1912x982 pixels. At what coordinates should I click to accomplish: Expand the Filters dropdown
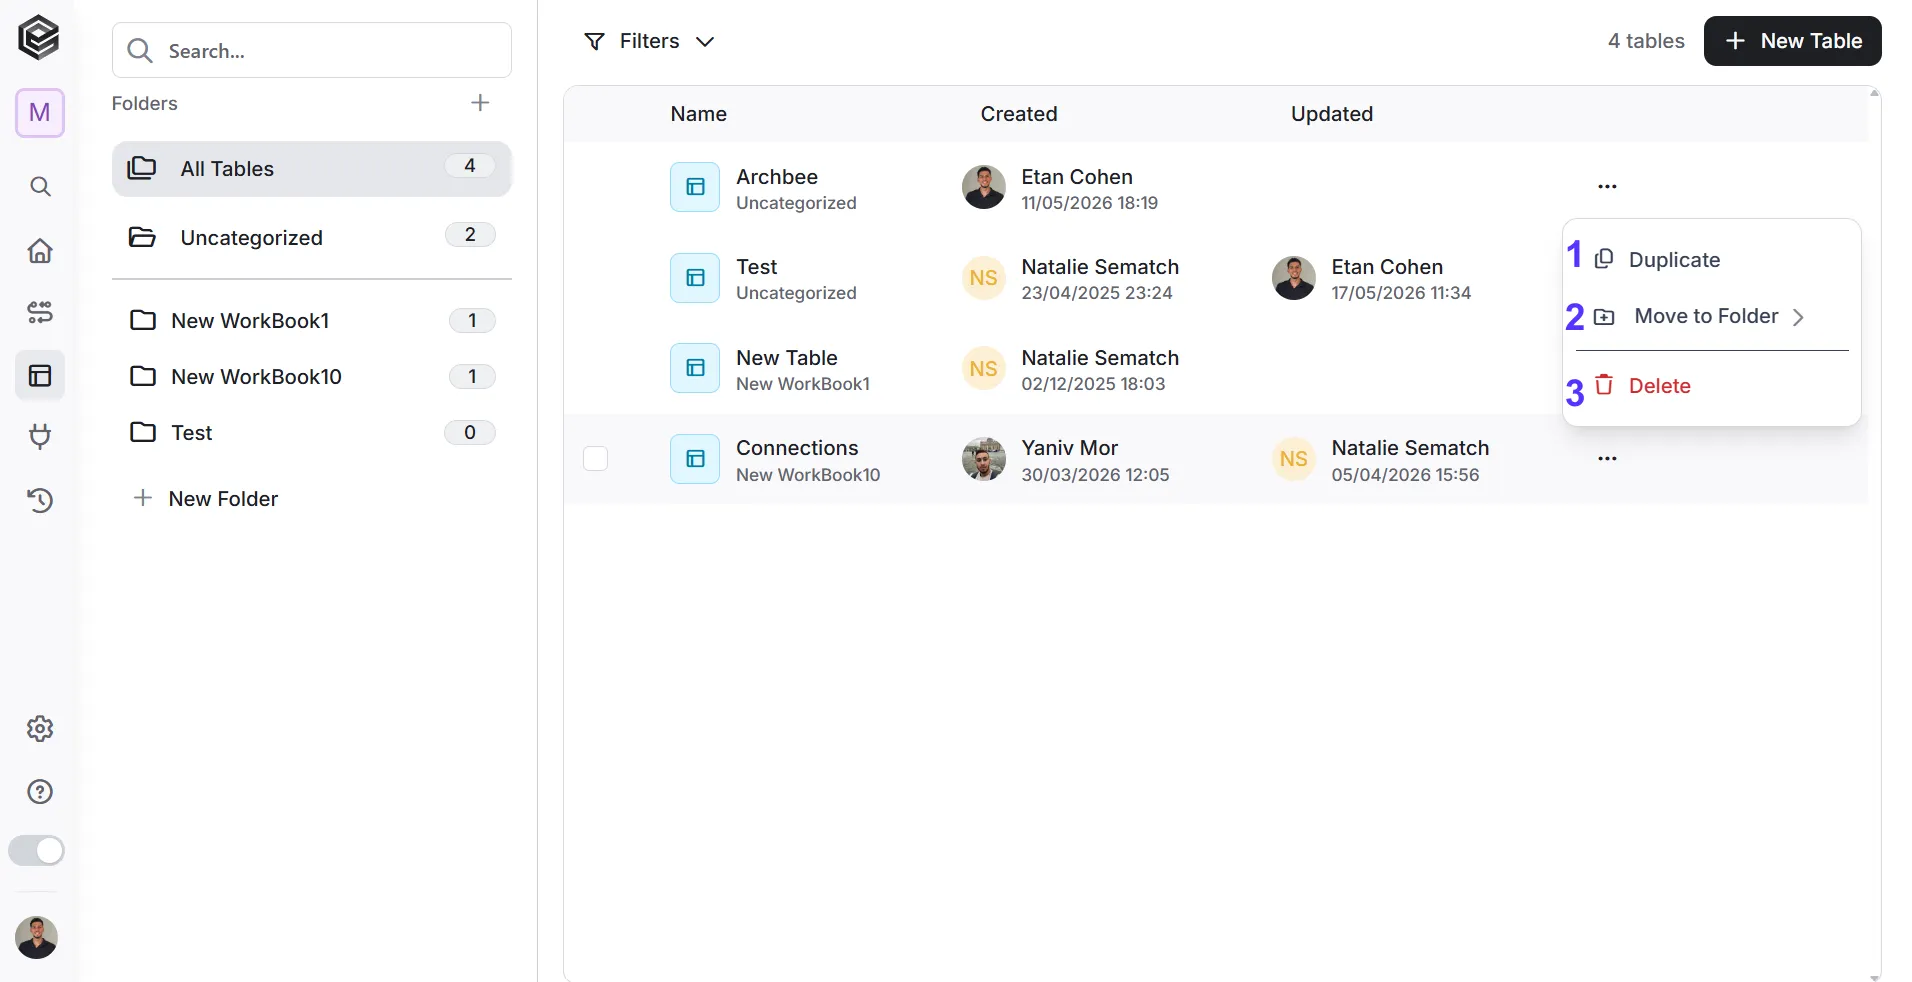[x=650, y=41]
